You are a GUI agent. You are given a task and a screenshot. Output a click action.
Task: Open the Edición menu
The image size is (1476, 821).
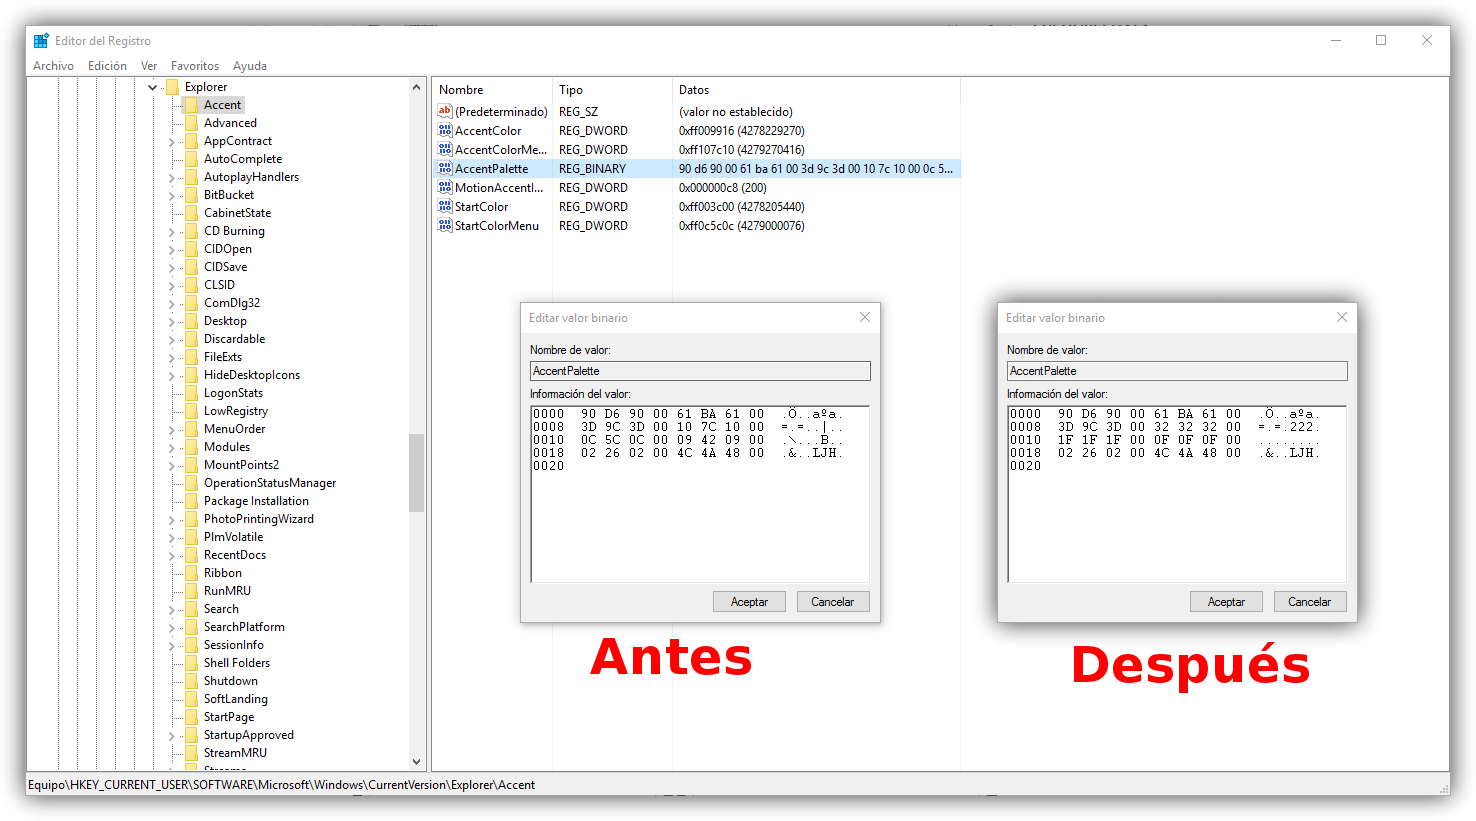tap(107, 66)
